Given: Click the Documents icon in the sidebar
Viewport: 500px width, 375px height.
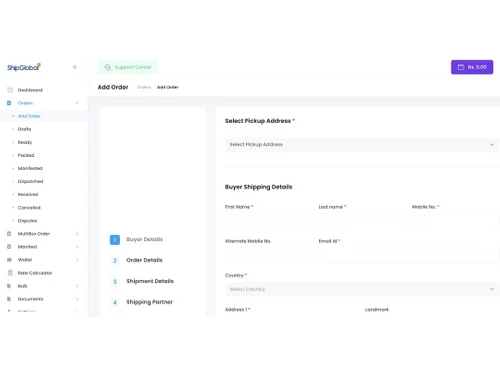Looking at the screenshot, I should click(9, 299).
